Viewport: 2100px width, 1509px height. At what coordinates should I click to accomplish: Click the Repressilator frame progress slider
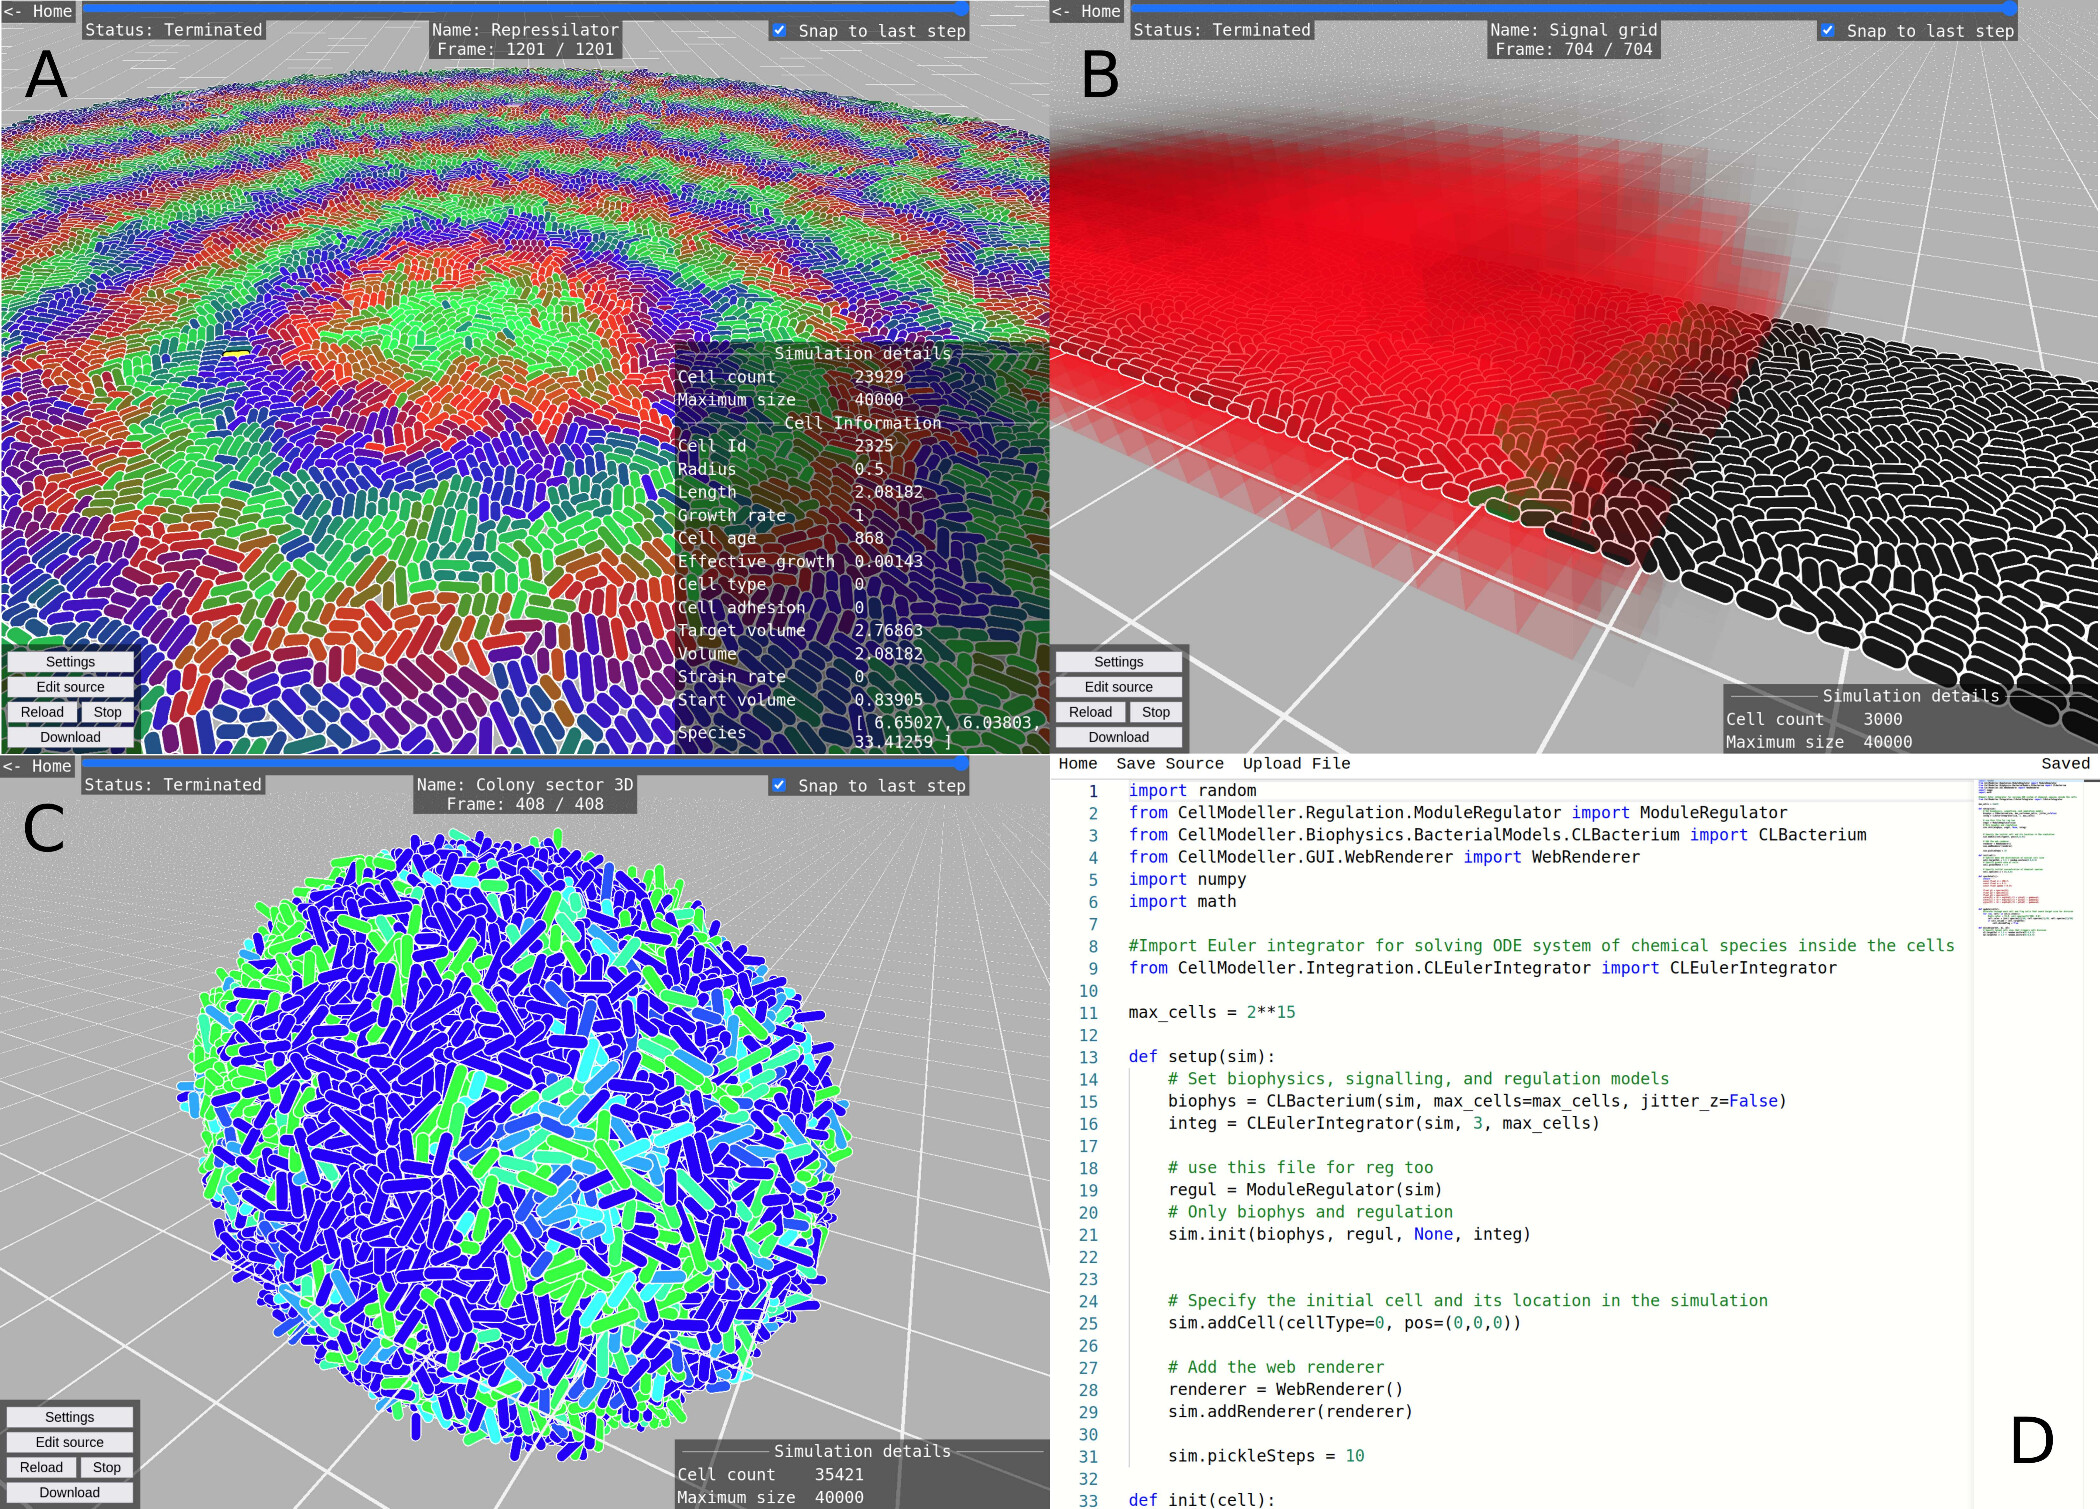click(520, 11)
